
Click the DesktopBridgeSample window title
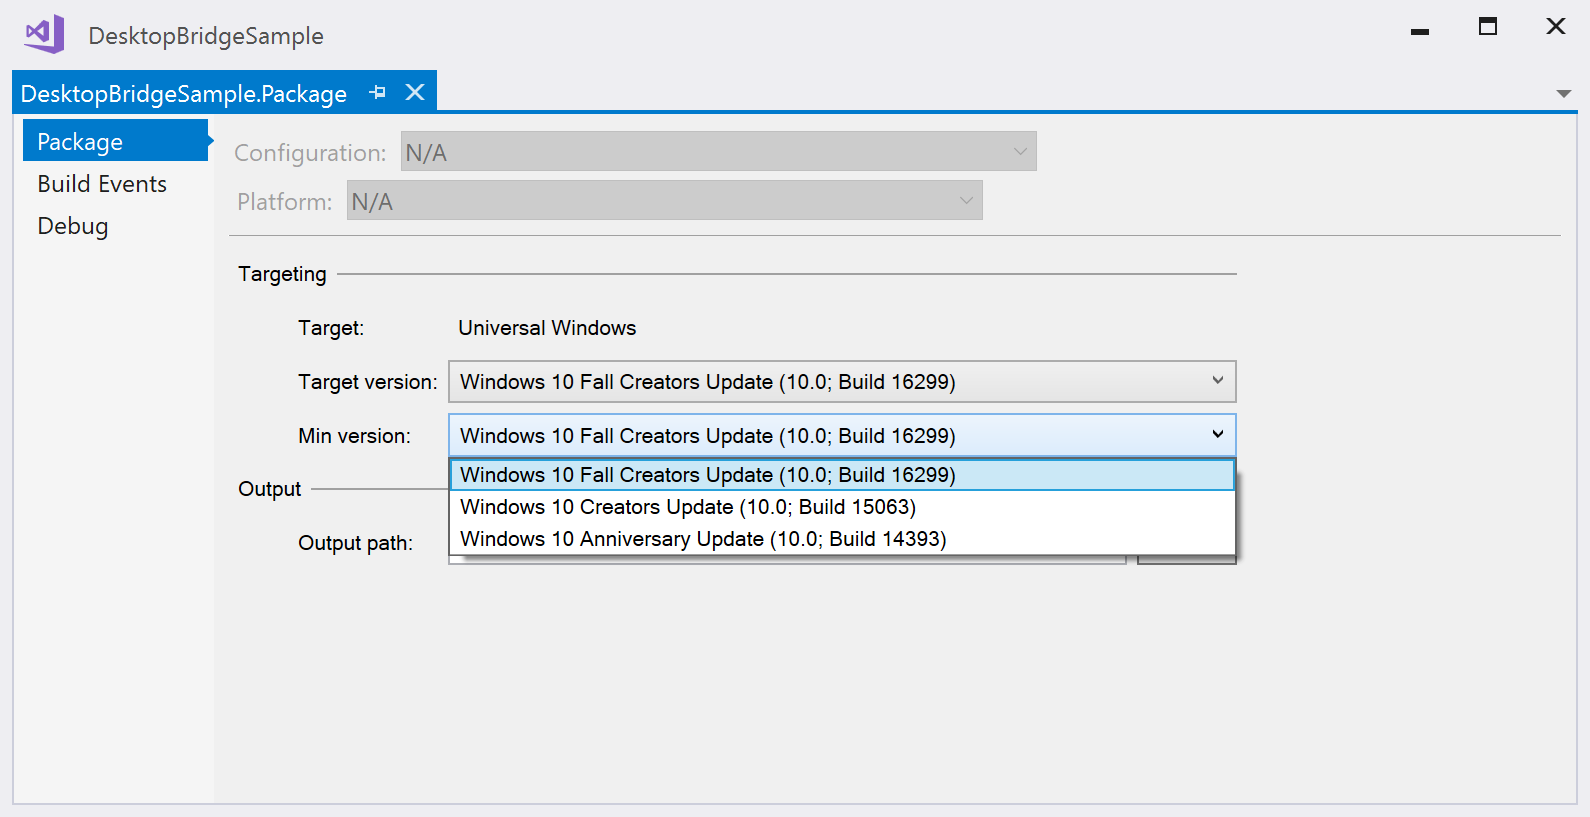coord(206,36)
